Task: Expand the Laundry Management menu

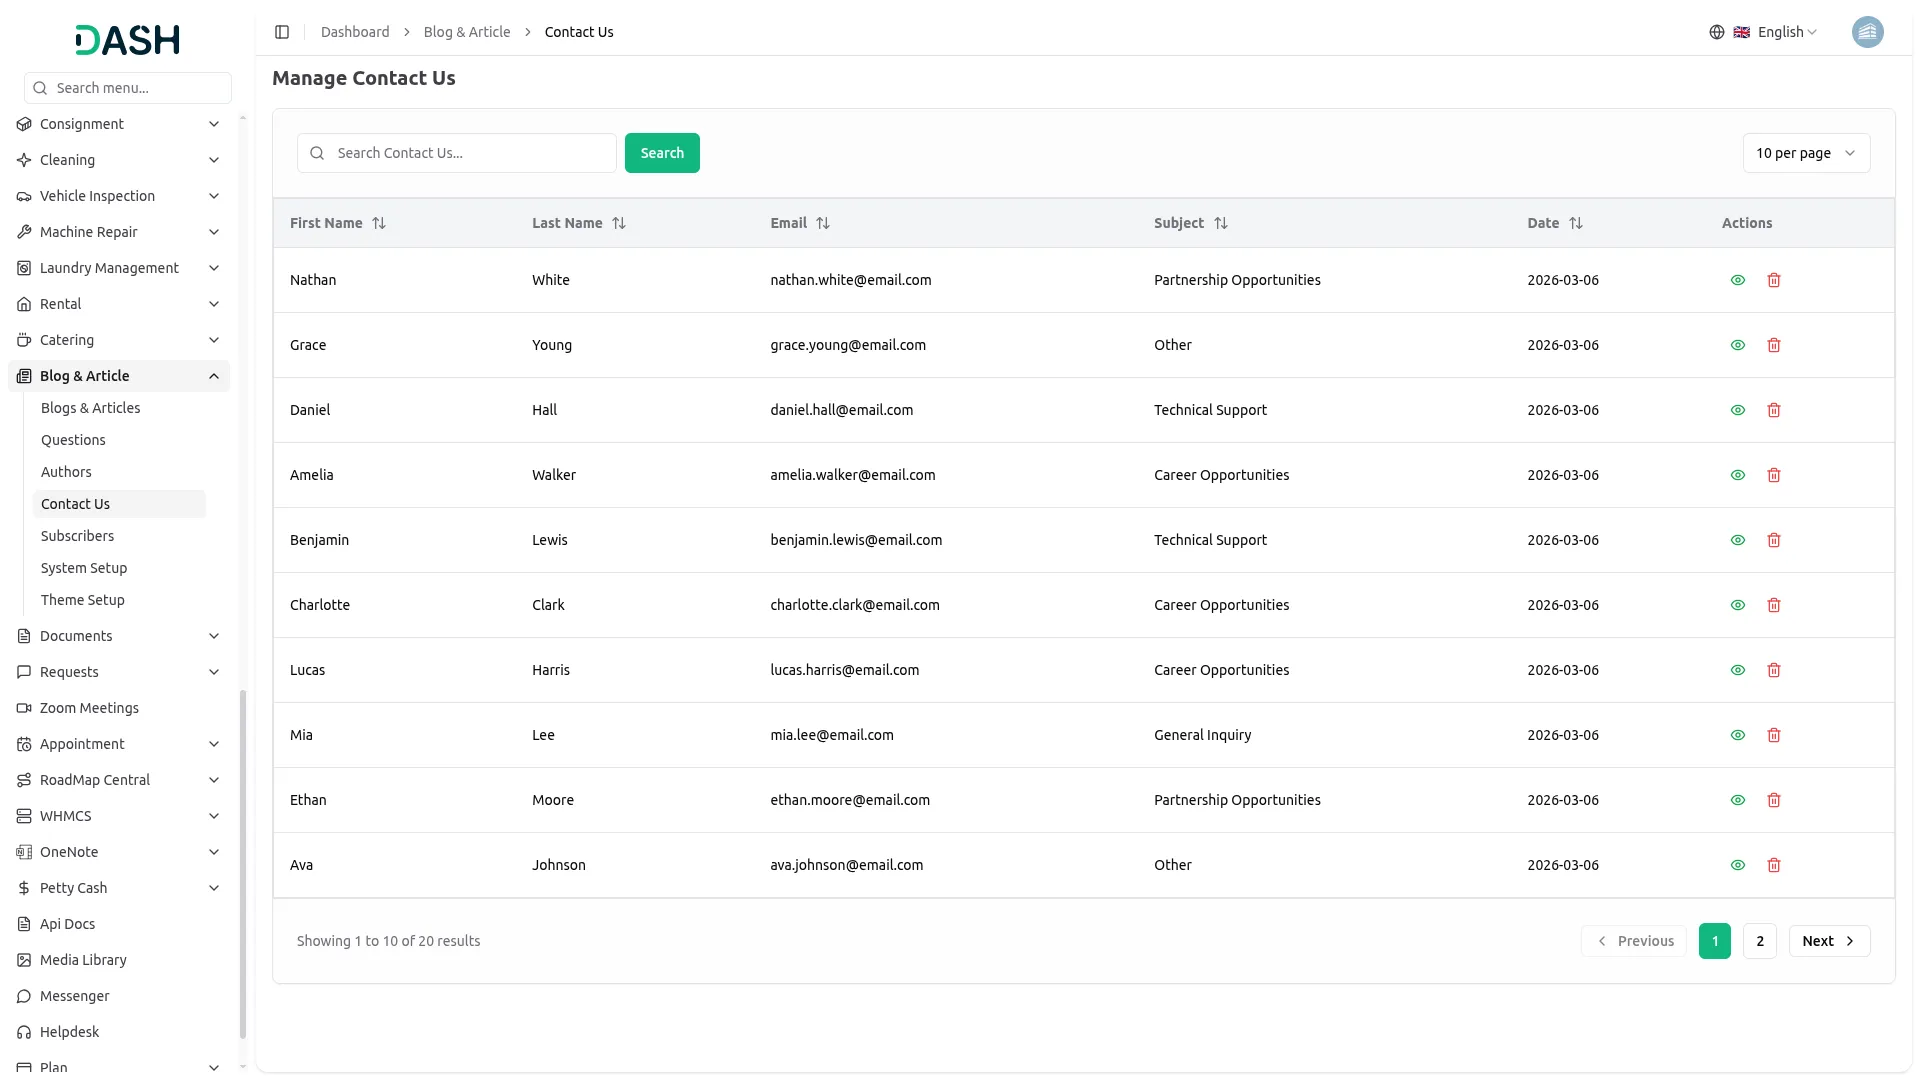Action: tap(119, 268)
